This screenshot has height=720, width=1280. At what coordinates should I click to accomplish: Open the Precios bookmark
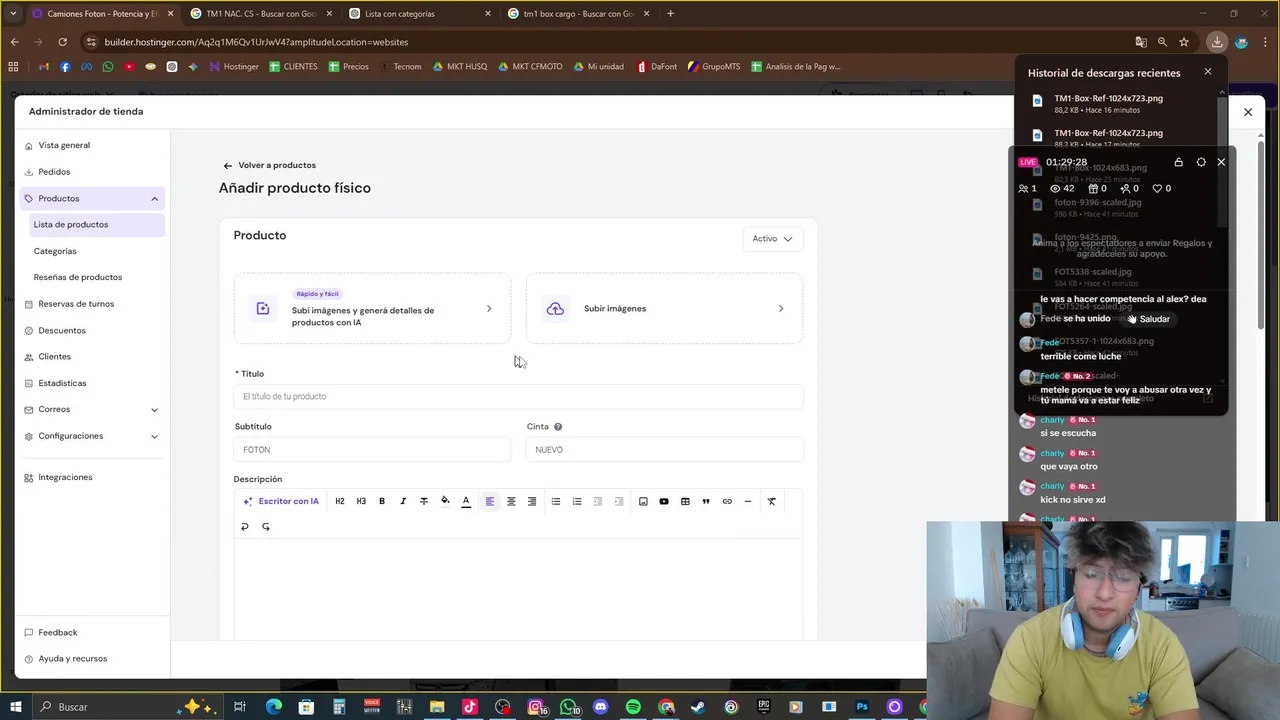(348, 67)
